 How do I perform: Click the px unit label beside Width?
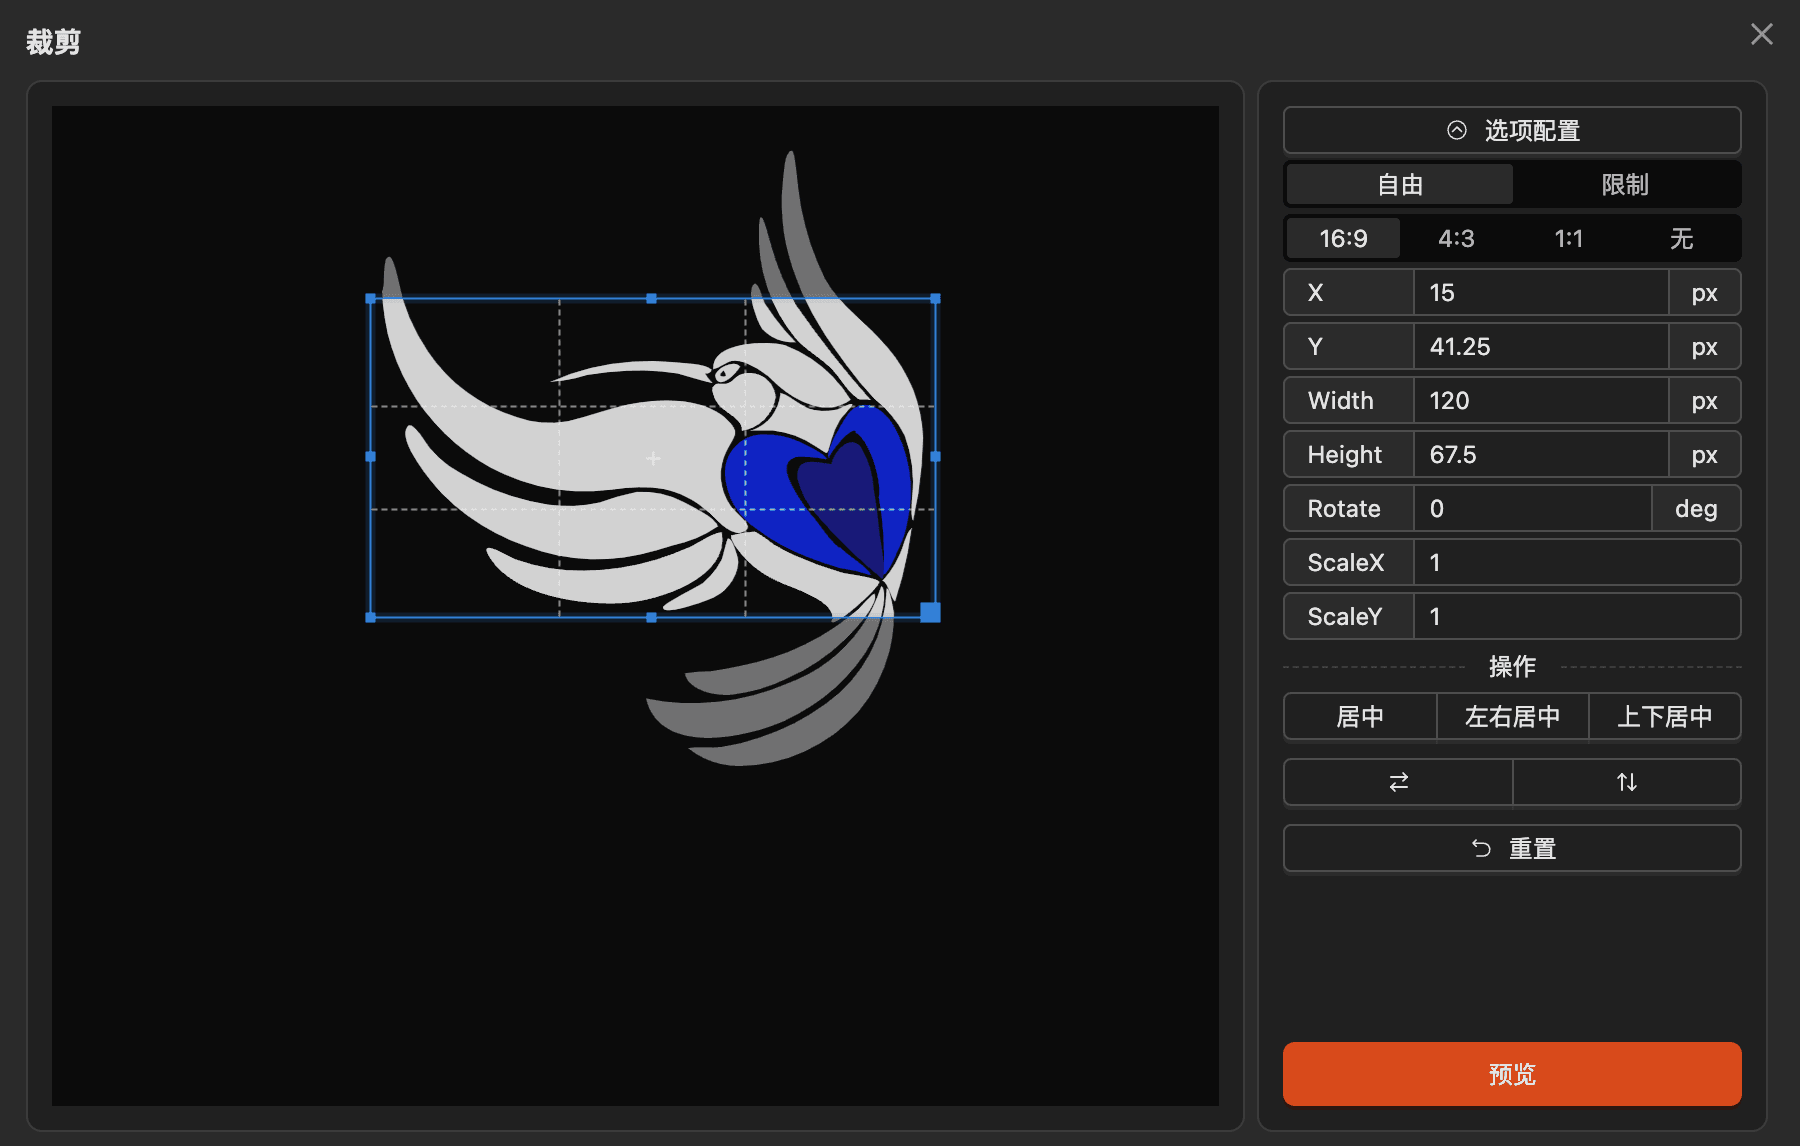[1704, 400]
